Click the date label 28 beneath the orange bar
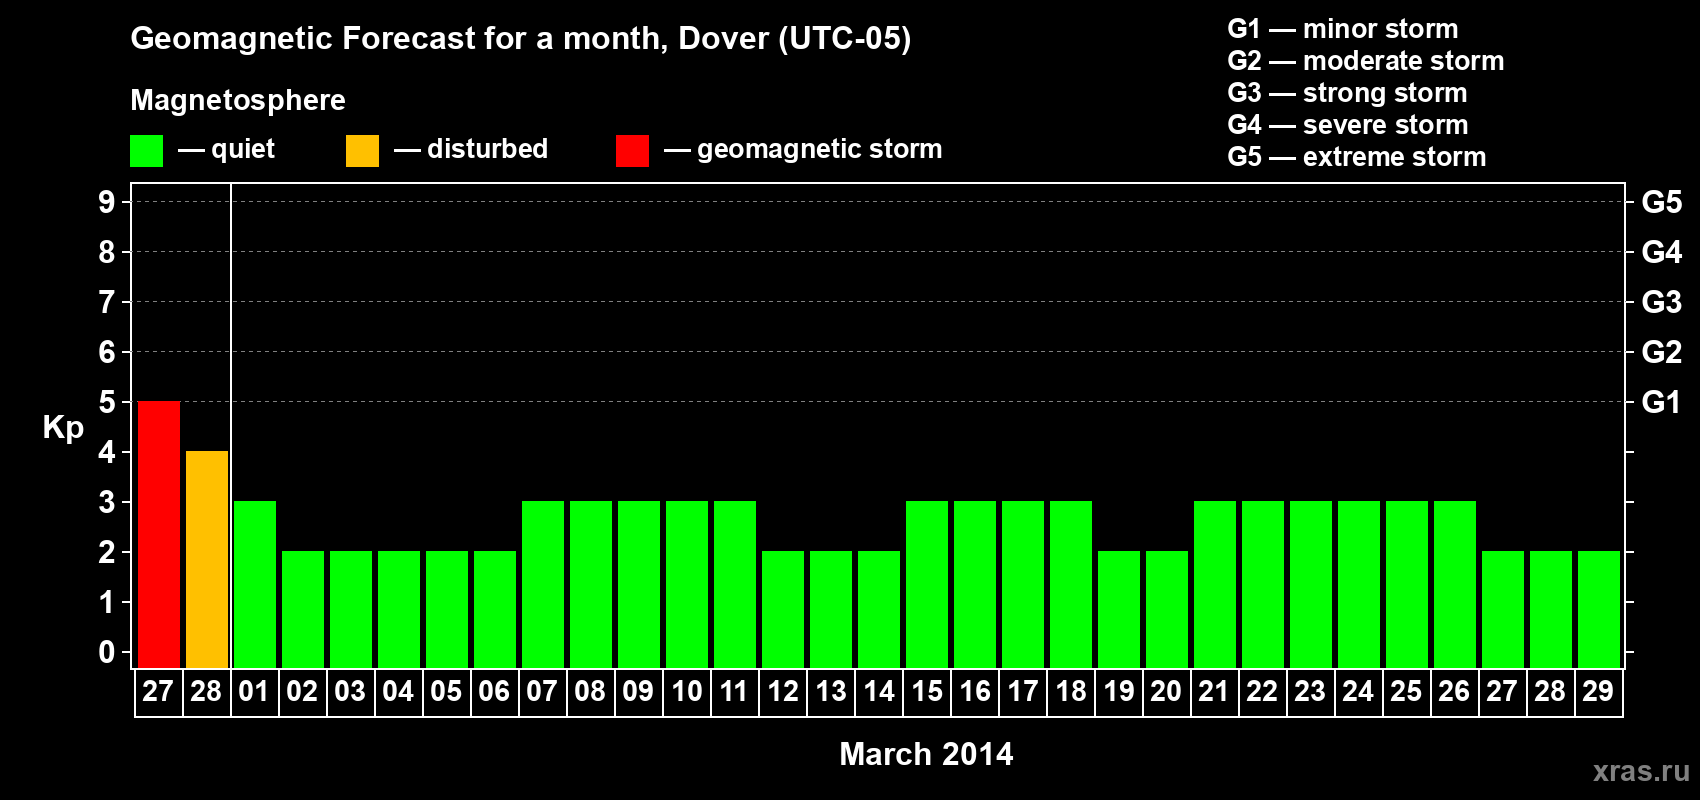The width and height of the screenshot is (1700, 800). click(207, 692)
